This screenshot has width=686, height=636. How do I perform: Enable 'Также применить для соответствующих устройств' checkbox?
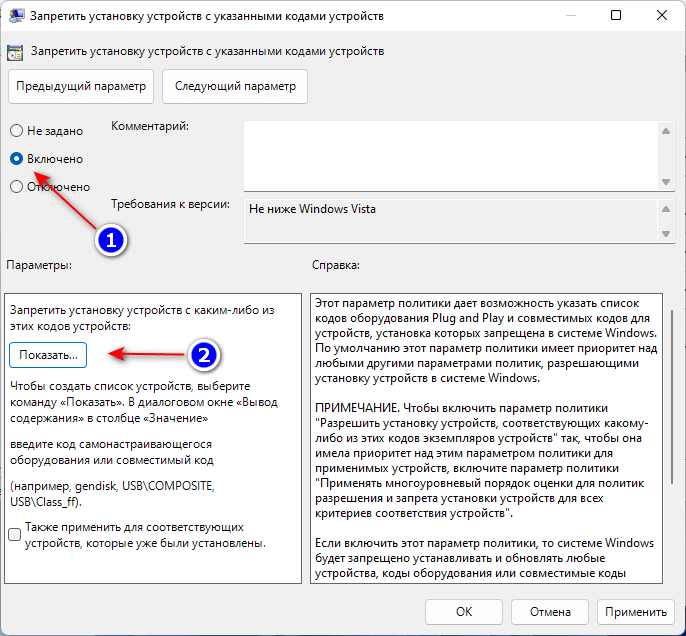coord(14,535)
